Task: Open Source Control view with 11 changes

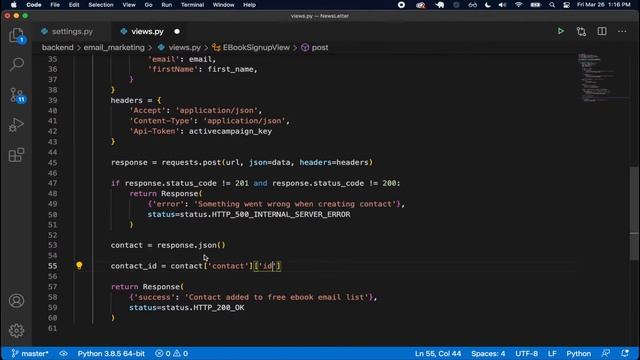Action: pos(17,95)
